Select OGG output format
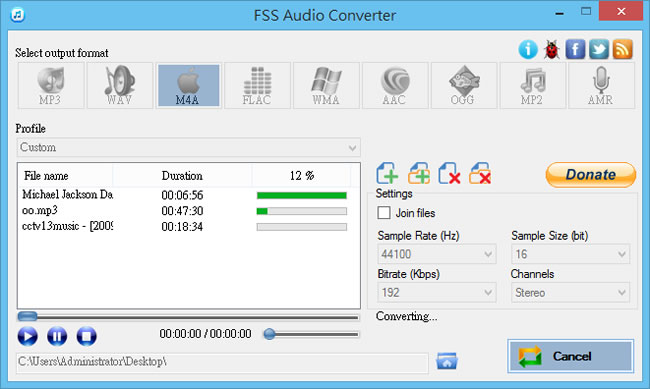The width and height of the screenshot is (650, 389). [x=464, y=85]
